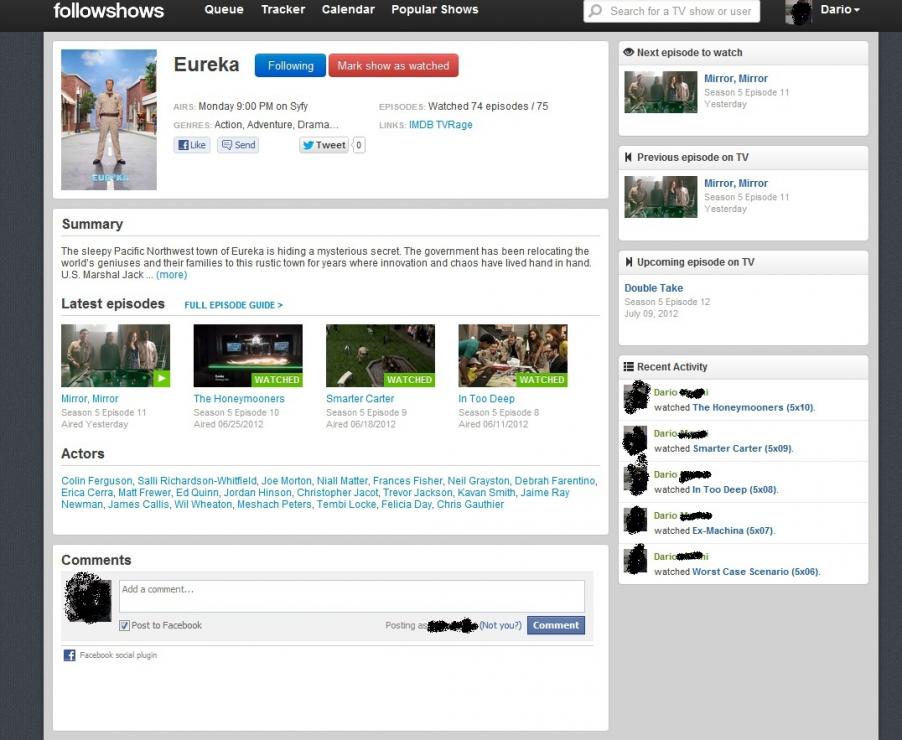
Task: Open actor Felicia Day's page
Action: click(406, 505)
